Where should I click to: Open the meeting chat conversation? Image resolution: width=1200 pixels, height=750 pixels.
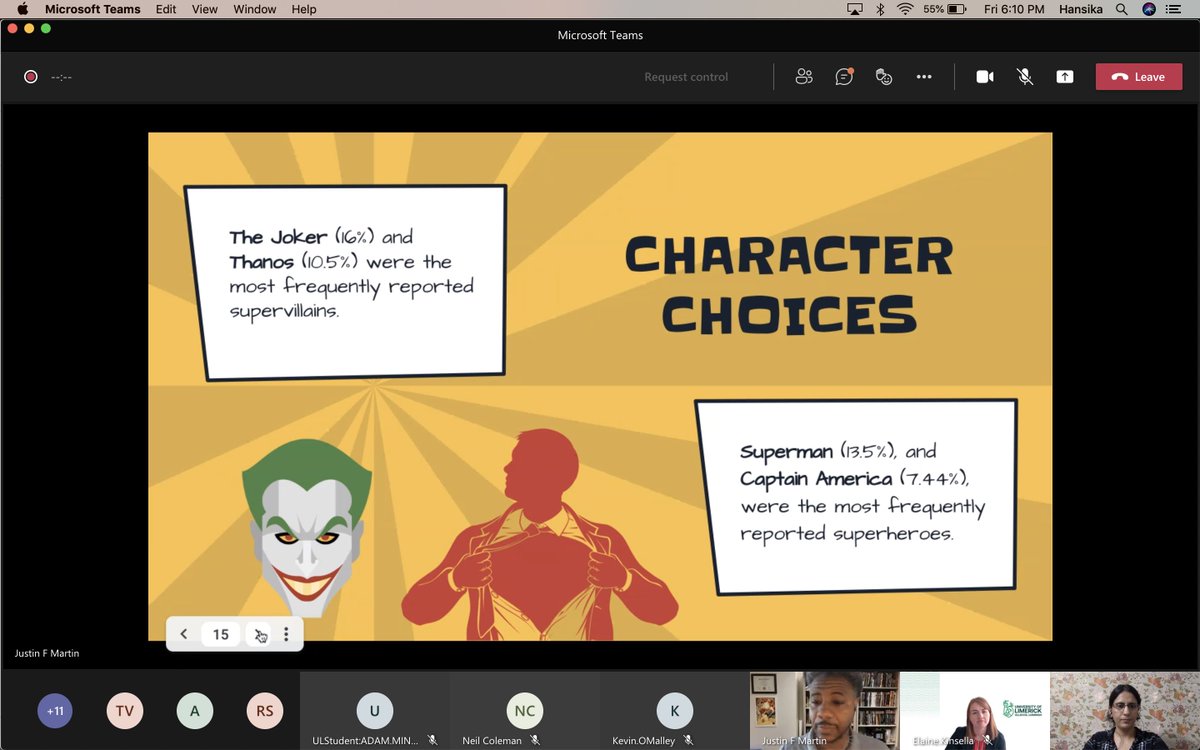click(x=844, y=77)
